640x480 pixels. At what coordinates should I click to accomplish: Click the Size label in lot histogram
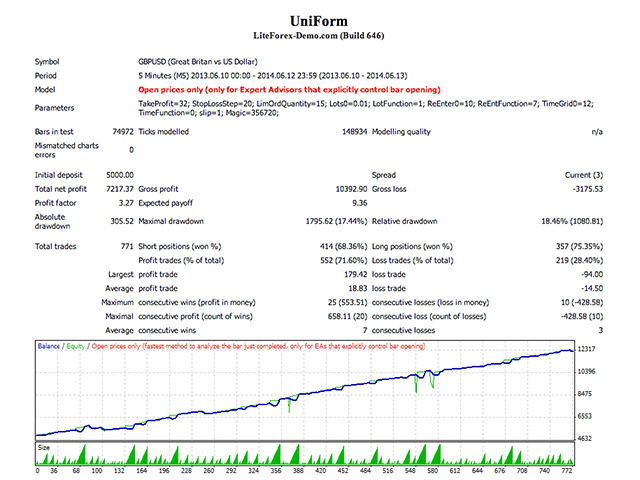tap(43, 448)
